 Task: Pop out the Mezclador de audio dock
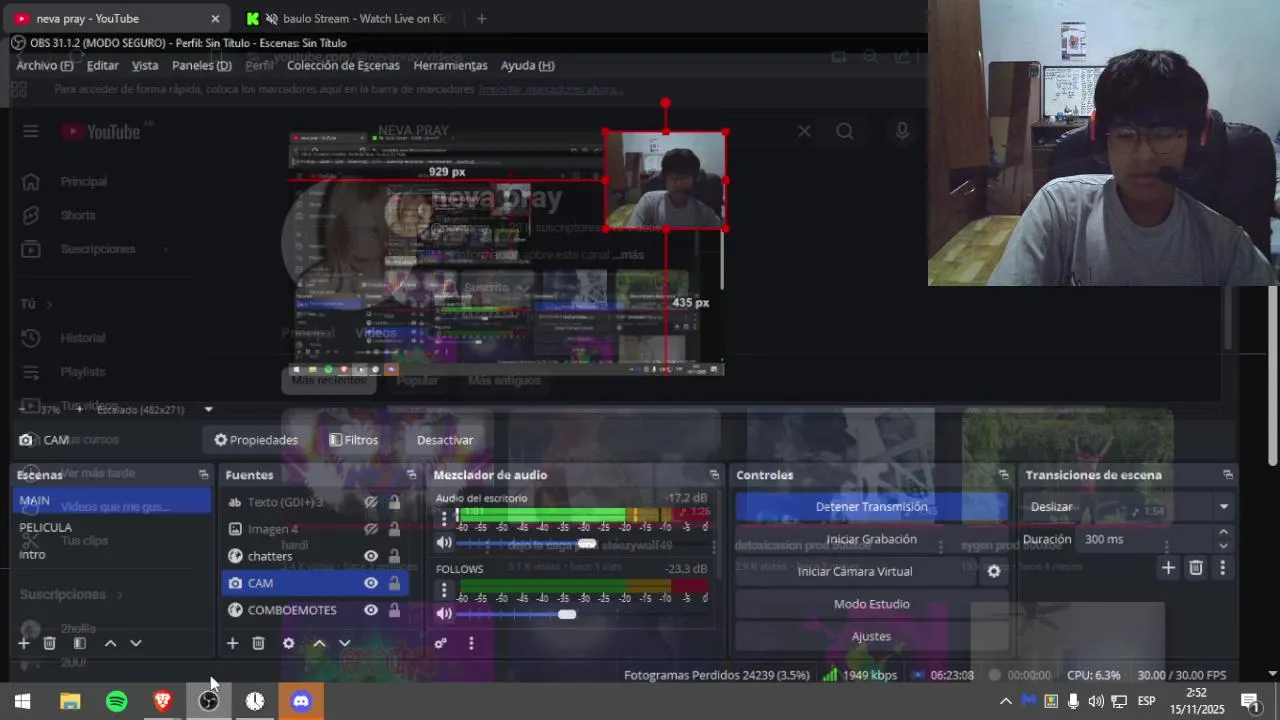pyautogui.click(x=714, y=475)
